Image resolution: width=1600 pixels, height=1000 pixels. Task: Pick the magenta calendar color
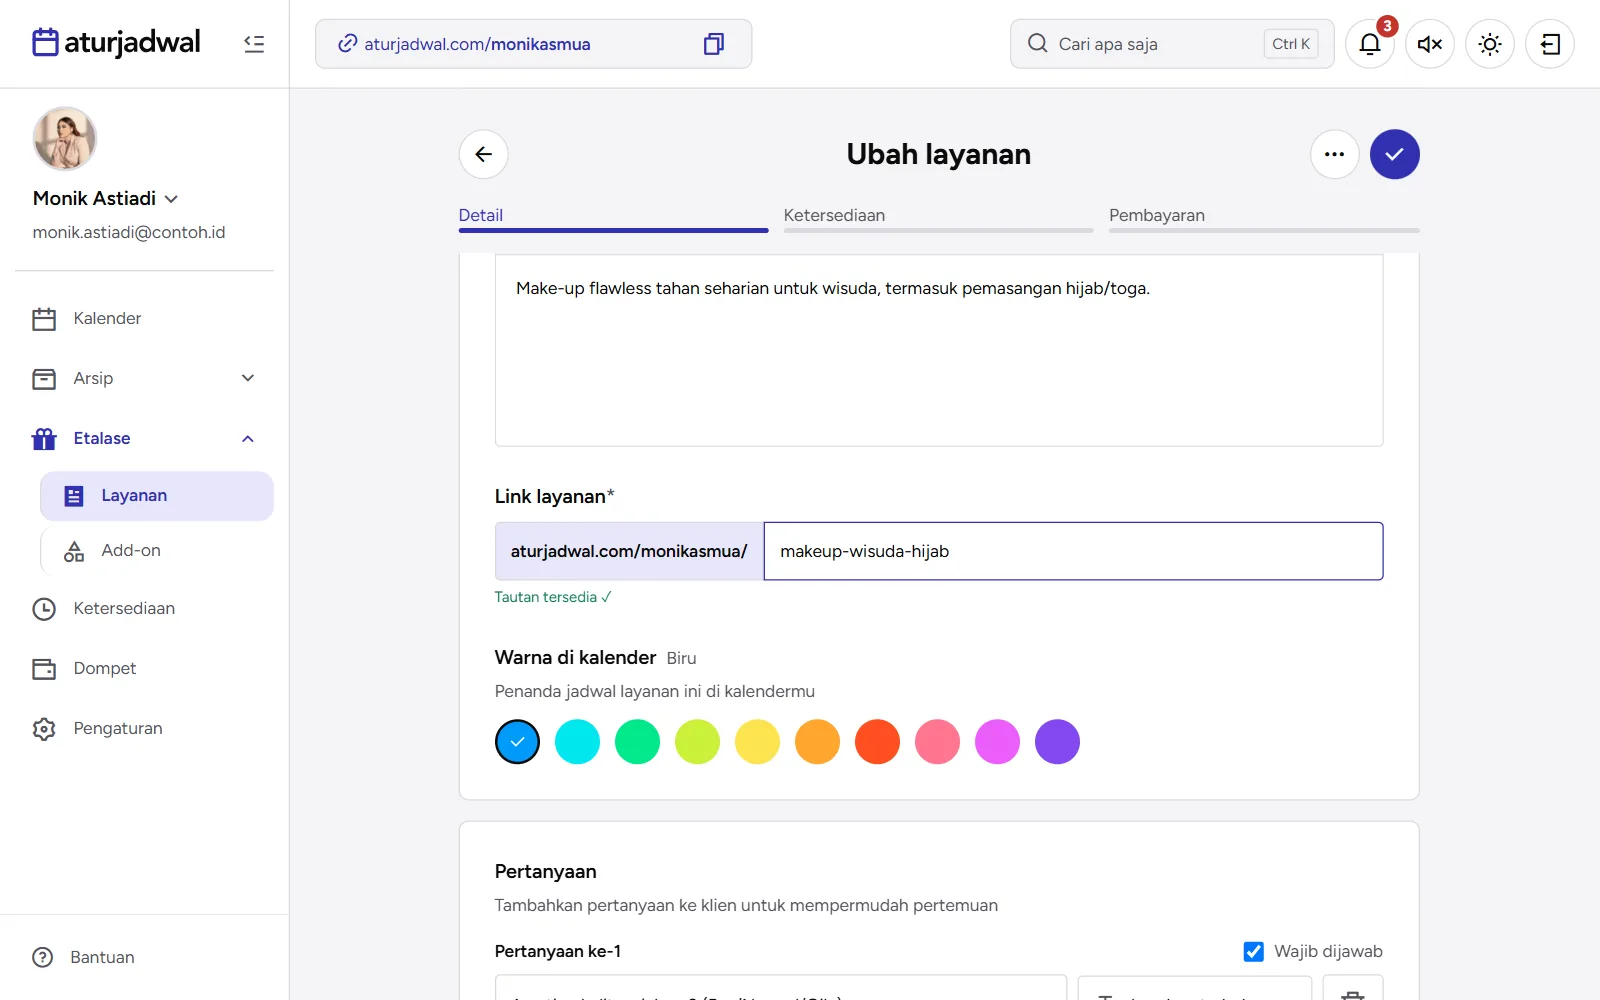coord(997,742)
